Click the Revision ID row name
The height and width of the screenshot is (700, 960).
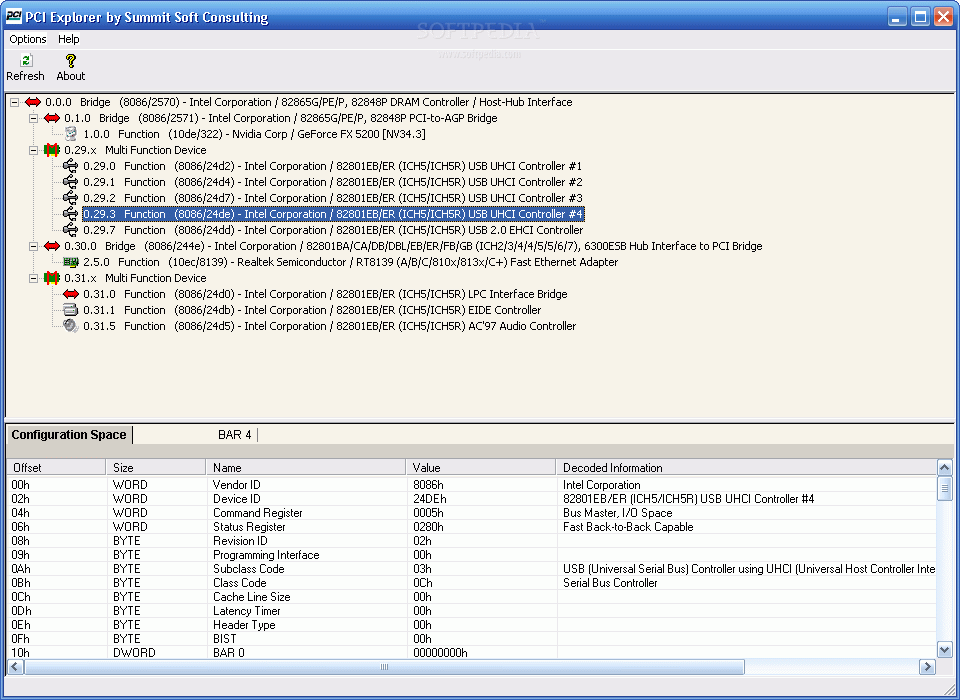point(240,541)
